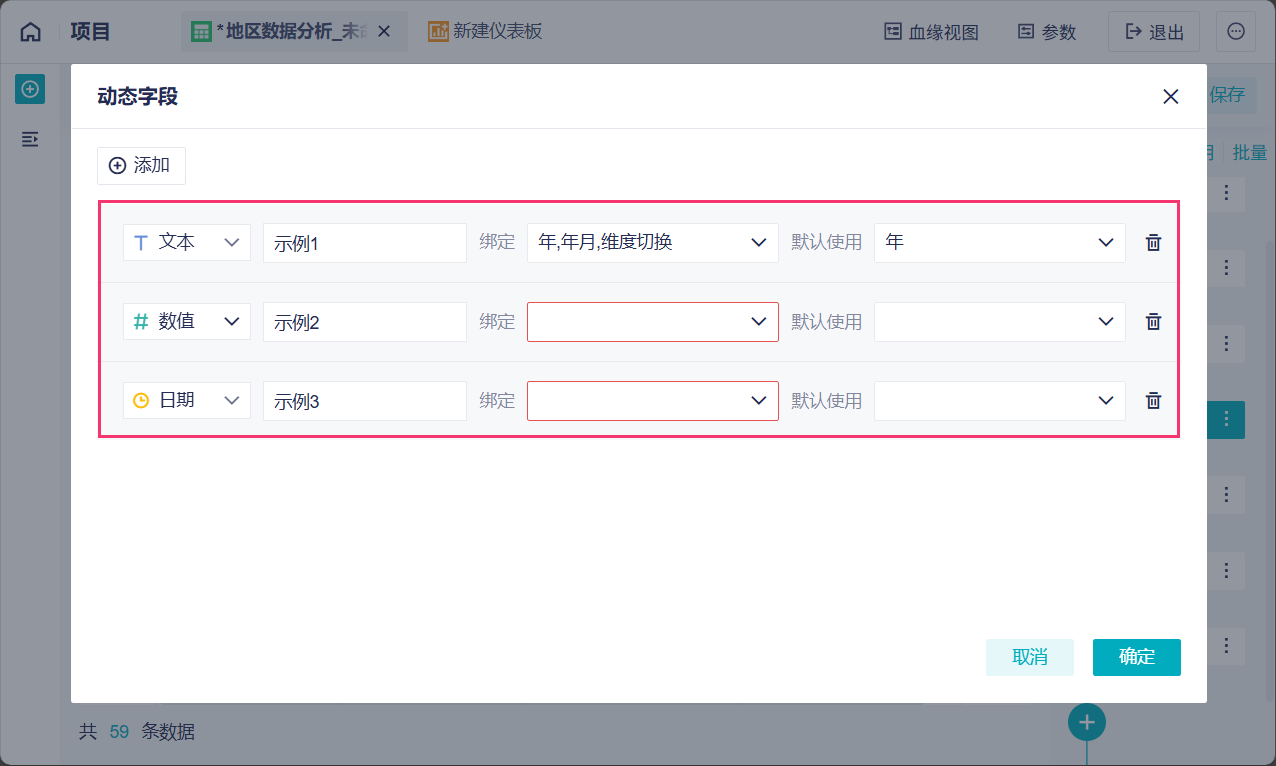Screen dimensions: 1276x766
Task: Open the empty binding dropdown for 示例3
Action: pos(653,401)
